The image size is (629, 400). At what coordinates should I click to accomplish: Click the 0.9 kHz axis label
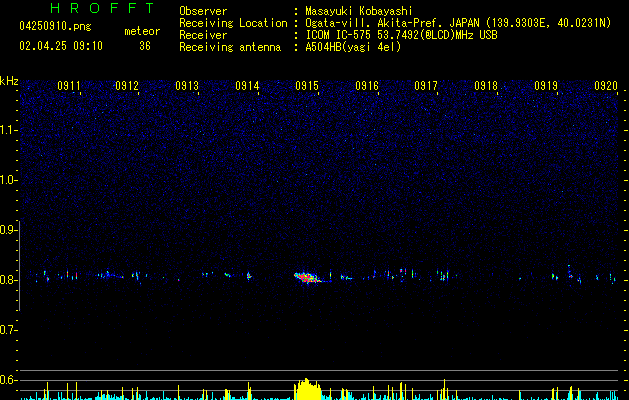click(8, 230)
